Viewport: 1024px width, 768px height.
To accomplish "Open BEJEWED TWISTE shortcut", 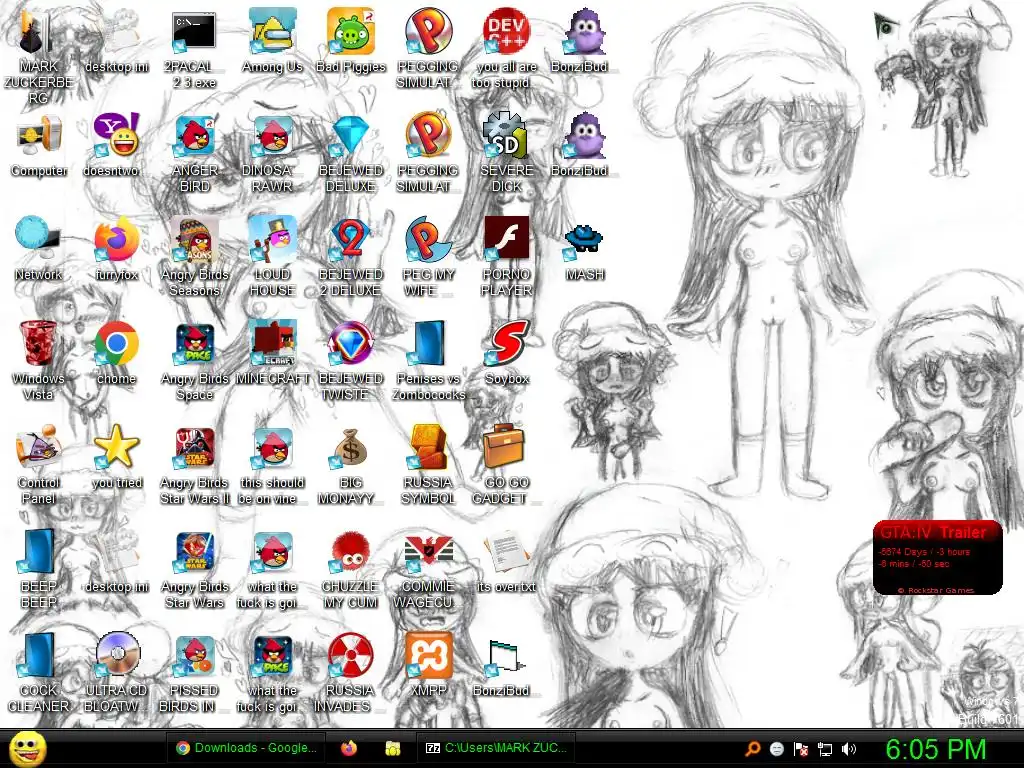I will click(351, 344).
